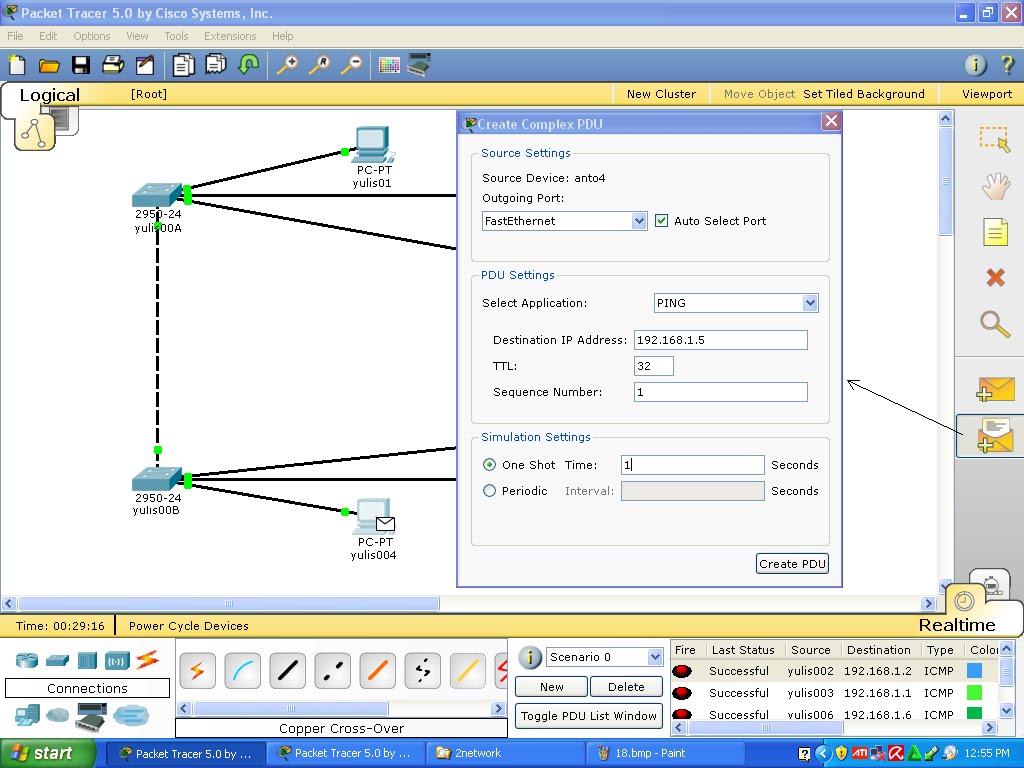Fire the yulis003 PDU red button
The image size is (1024, 768).
(x=682, y=693)
